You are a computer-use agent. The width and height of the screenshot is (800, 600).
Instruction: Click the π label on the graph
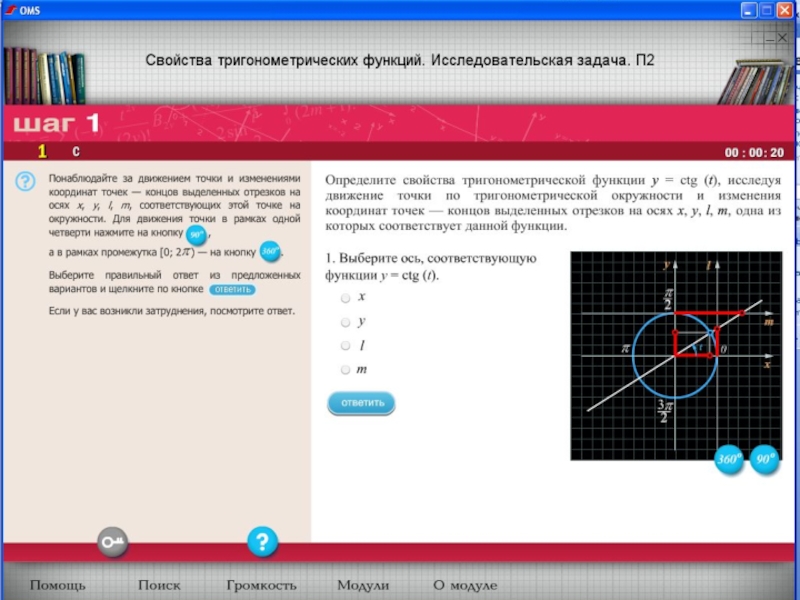pyautogui.click(x=625, y=349)
